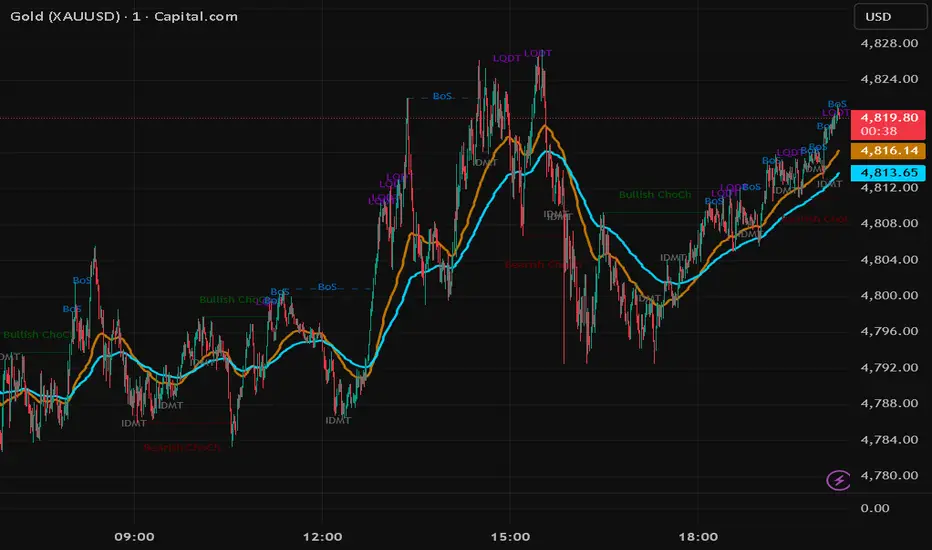The image size is (932, 550).
Task: Click the 0.00 indicator scale label
Action: coord(875,508)
